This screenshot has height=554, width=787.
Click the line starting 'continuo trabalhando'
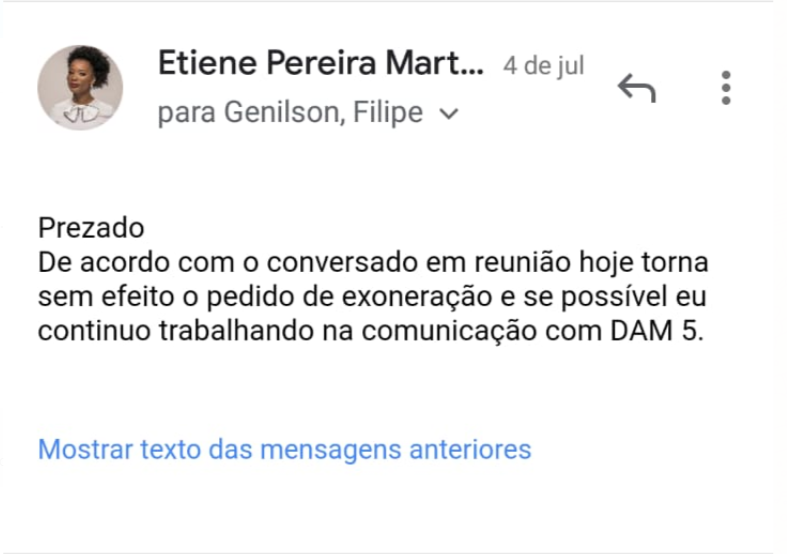point(371,331)
